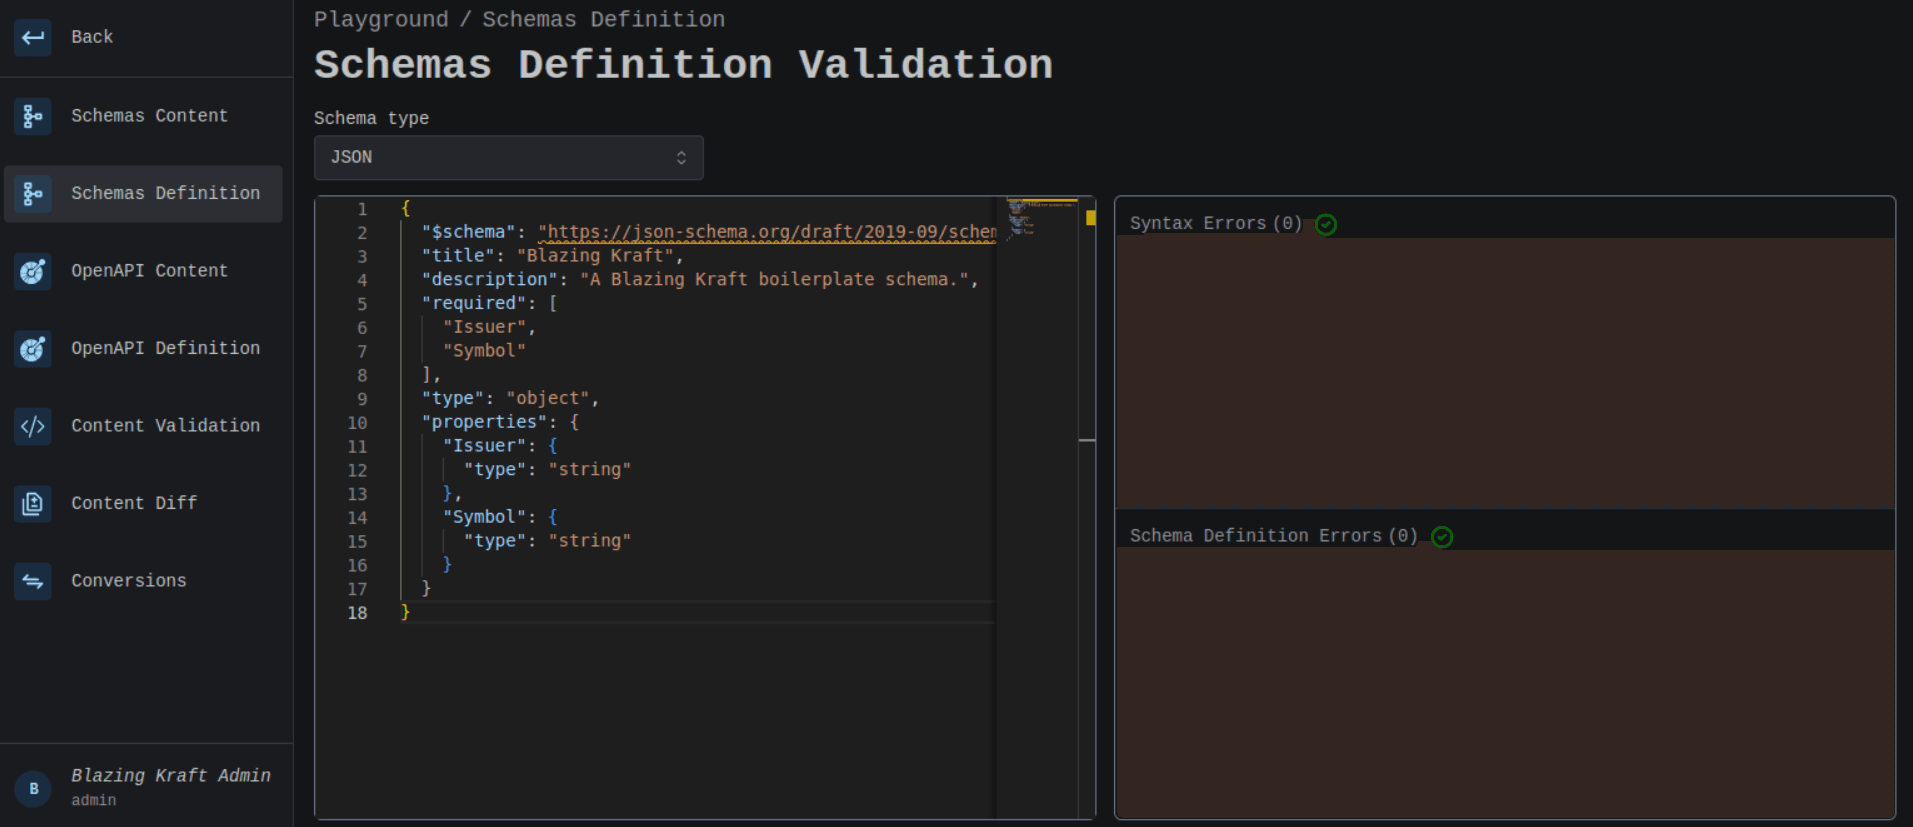Viewport: 1913px width, 827px height.
Task: Click the closing brace on line 18
Action: (405, 612)
